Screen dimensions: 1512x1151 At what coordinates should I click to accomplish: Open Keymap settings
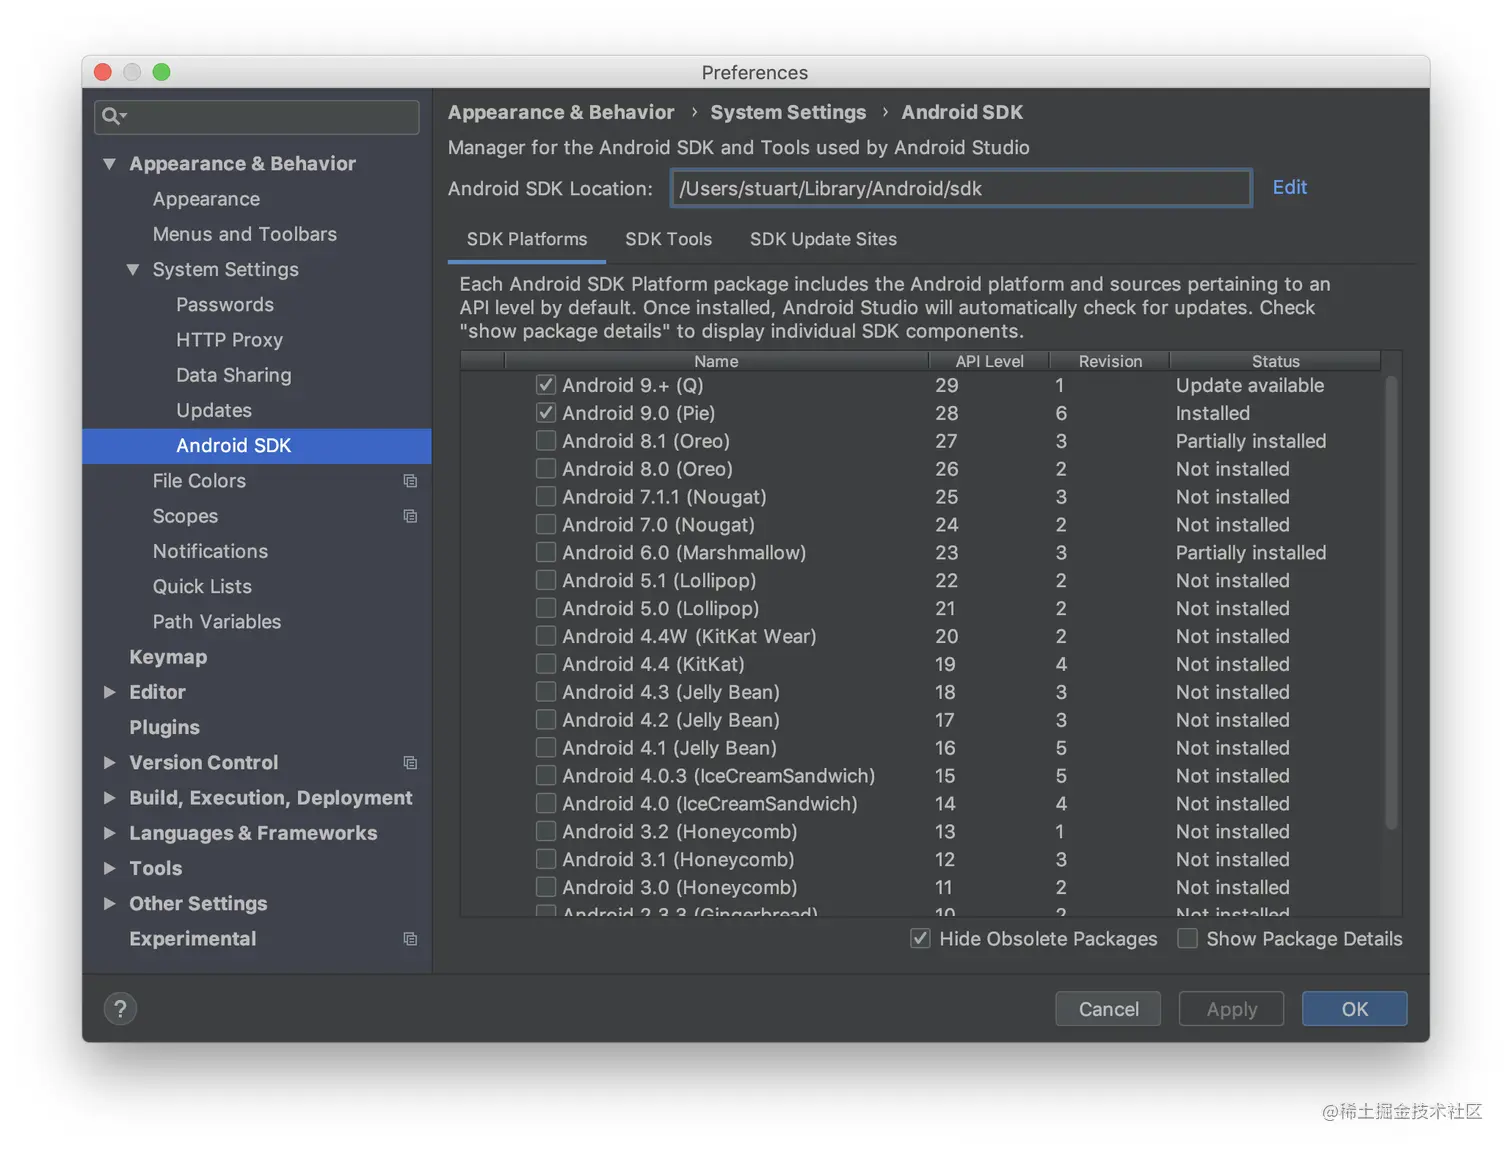click(168, 657)
